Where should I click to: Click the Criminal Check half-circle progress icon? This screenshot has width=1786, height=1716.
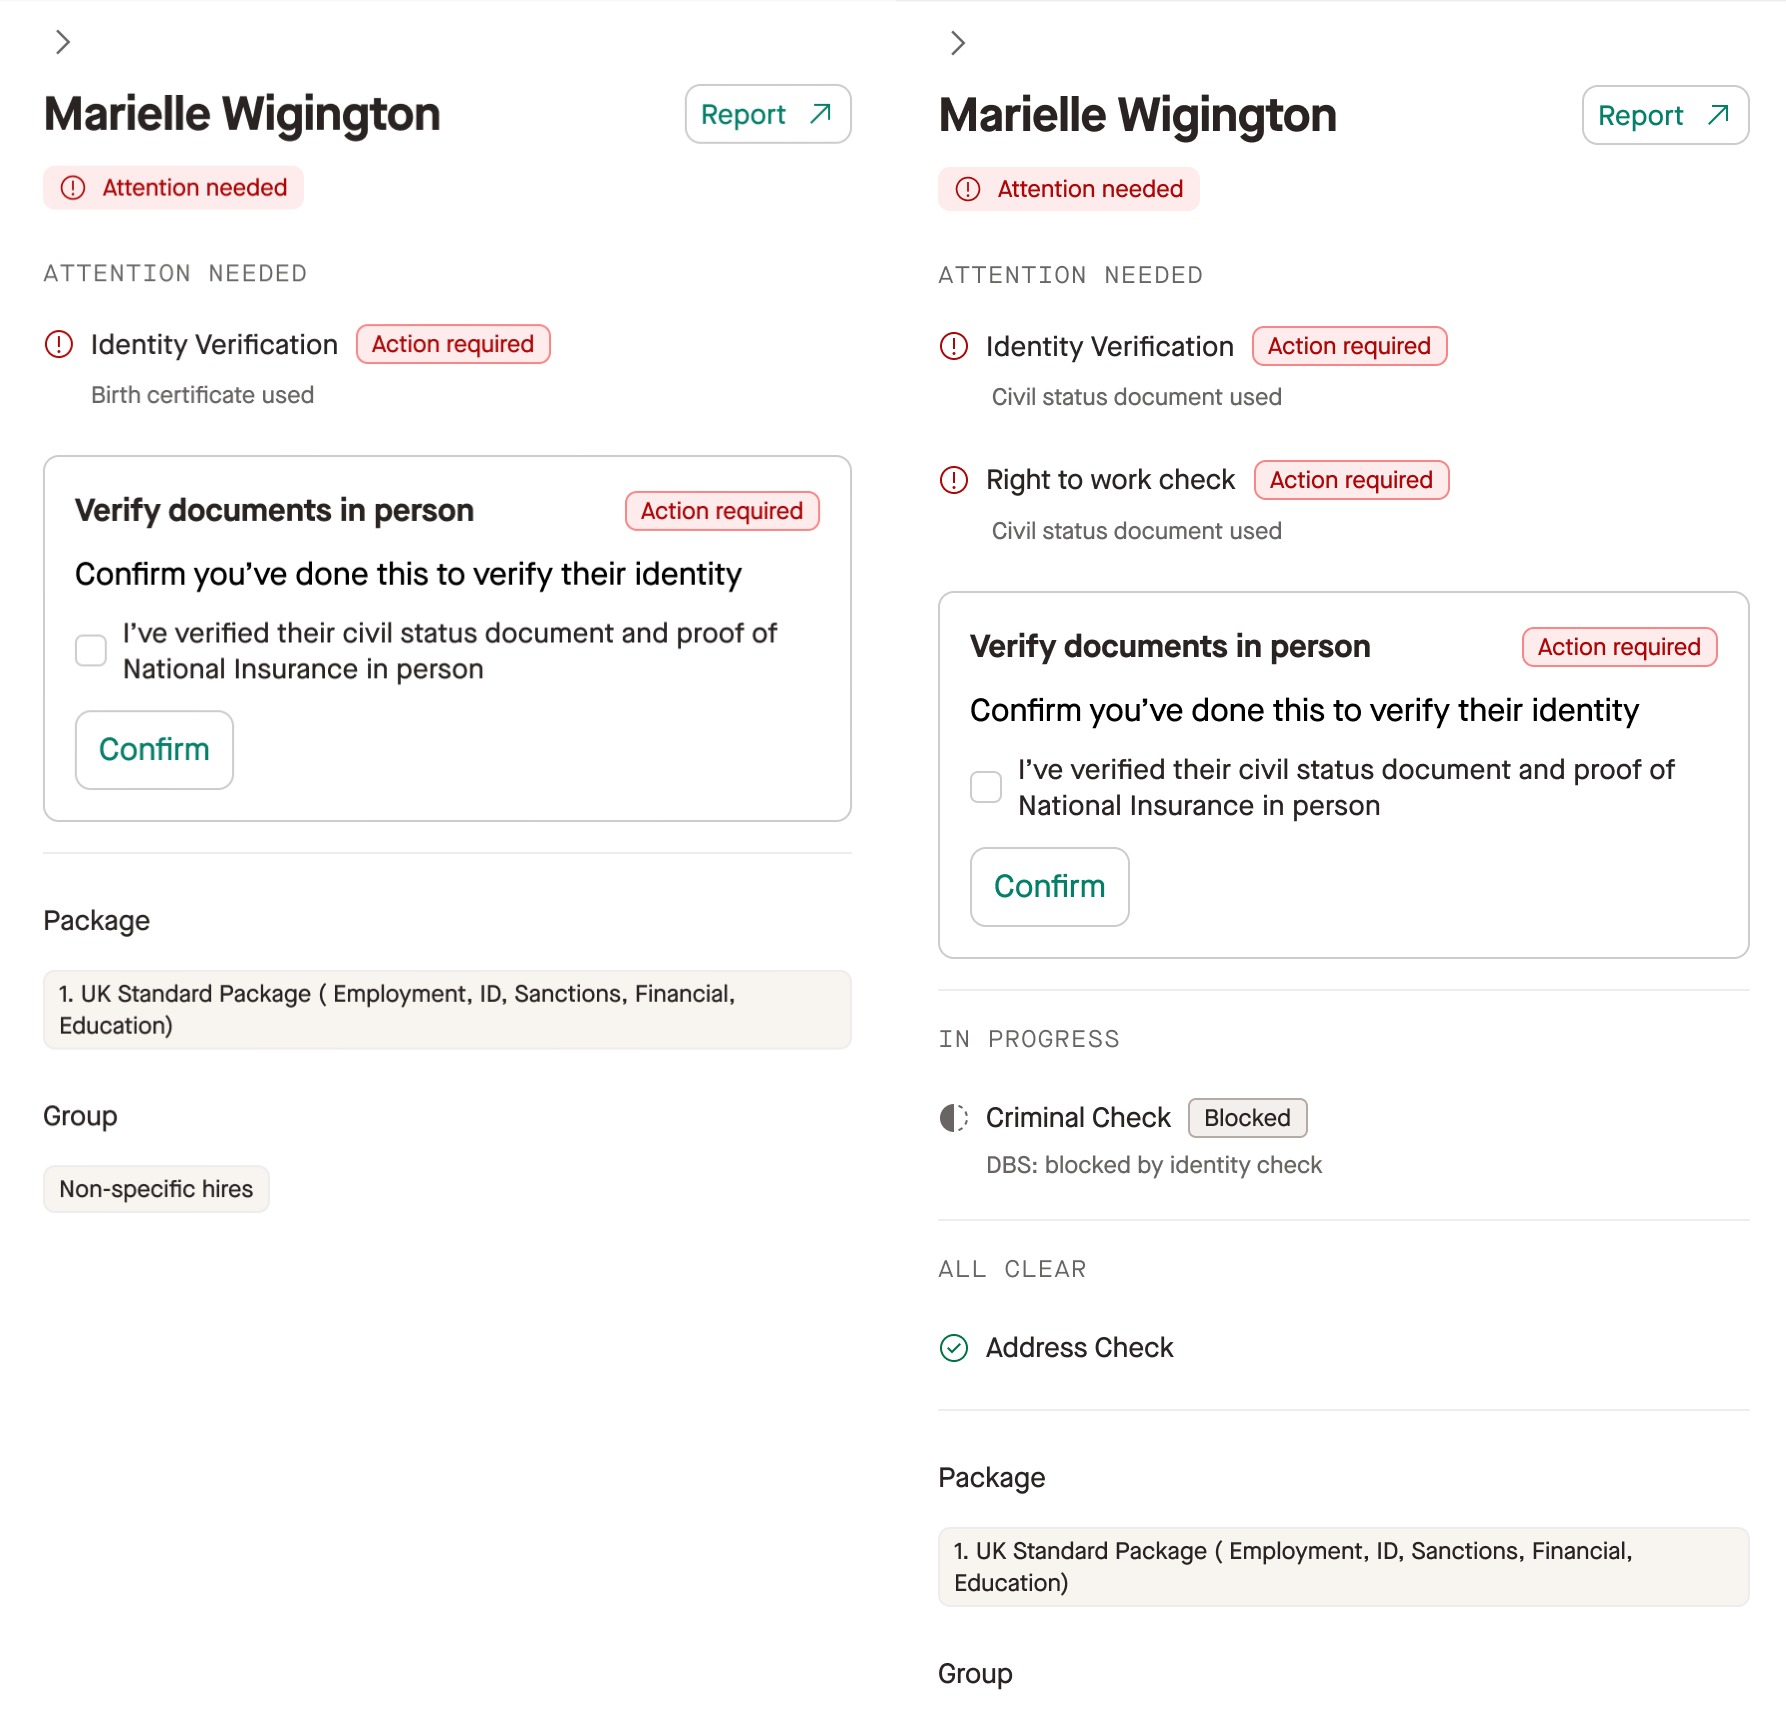954,1118
